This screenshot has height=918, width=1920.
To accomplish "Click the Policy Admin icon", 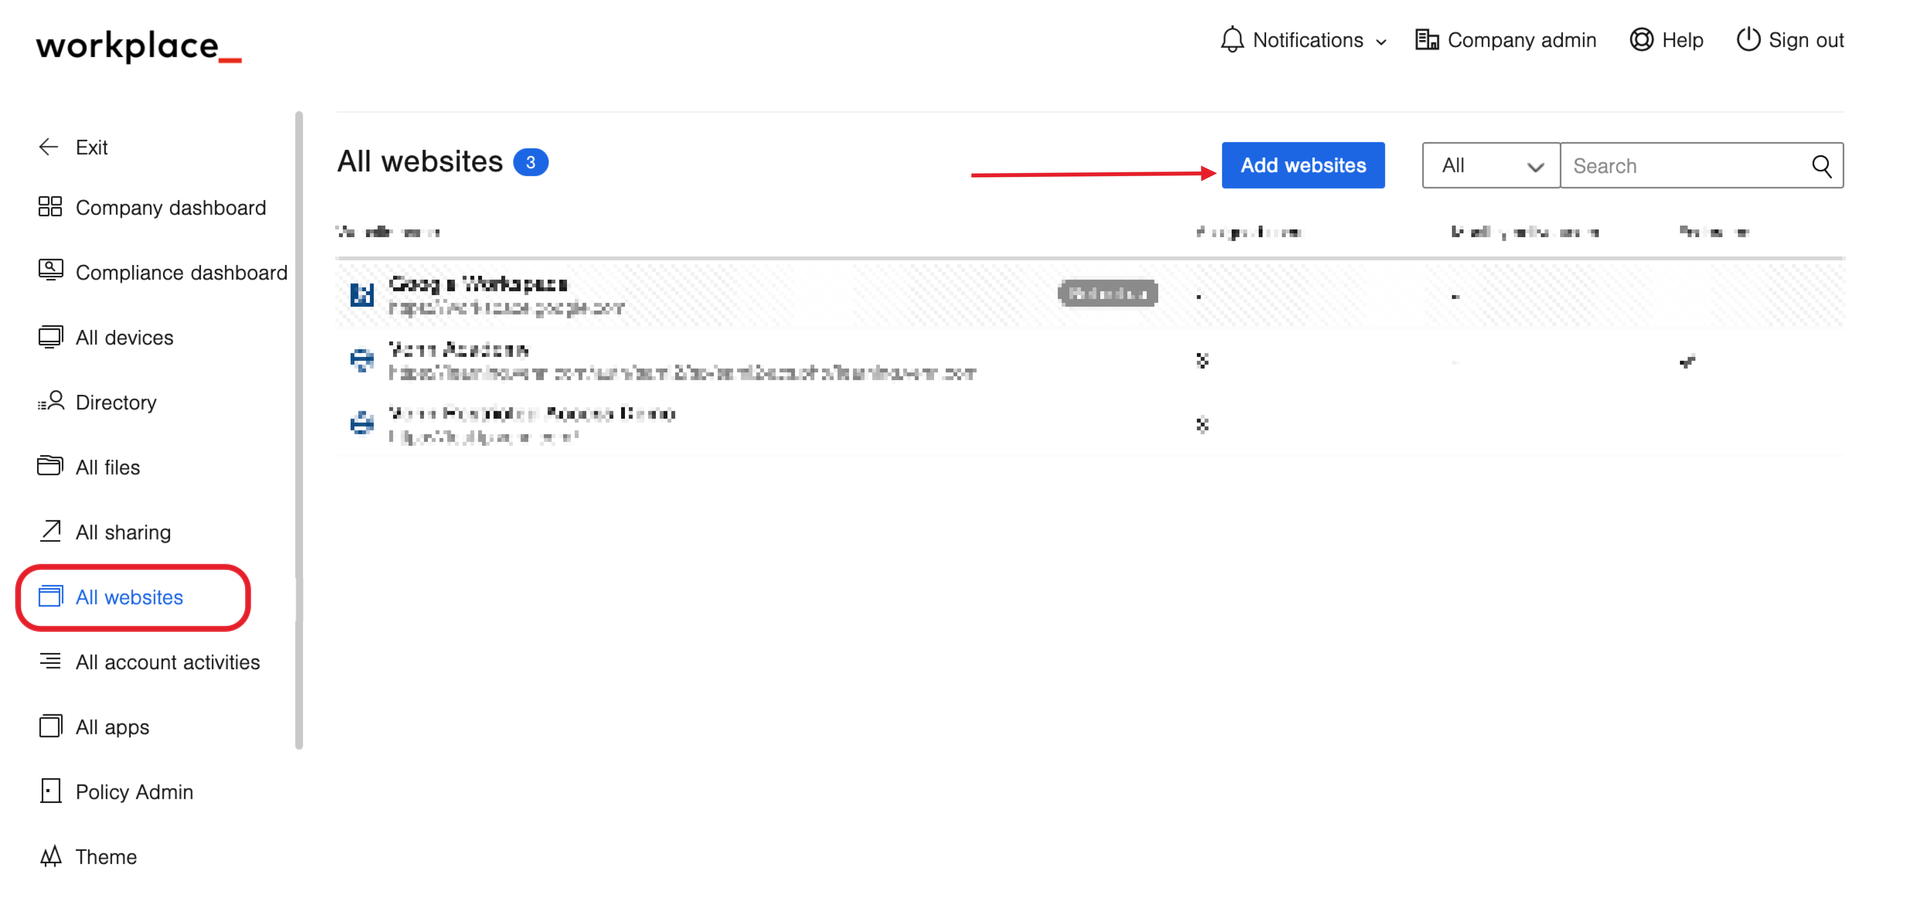I will coord(50,791).
